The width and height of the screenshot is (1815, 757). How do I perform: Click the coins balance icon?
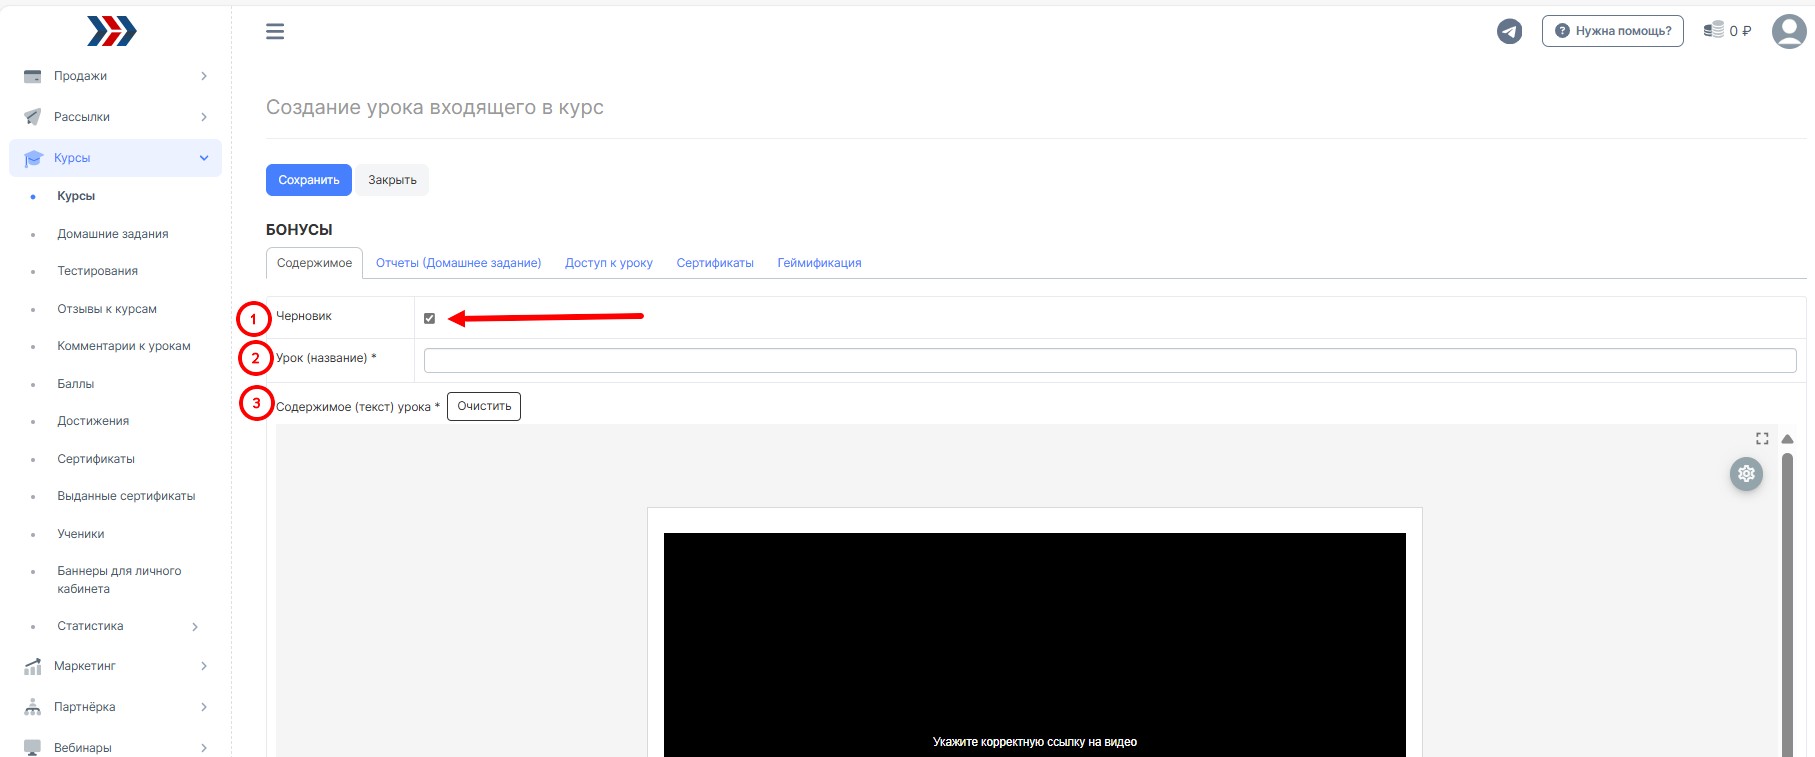click(1714, 30)
